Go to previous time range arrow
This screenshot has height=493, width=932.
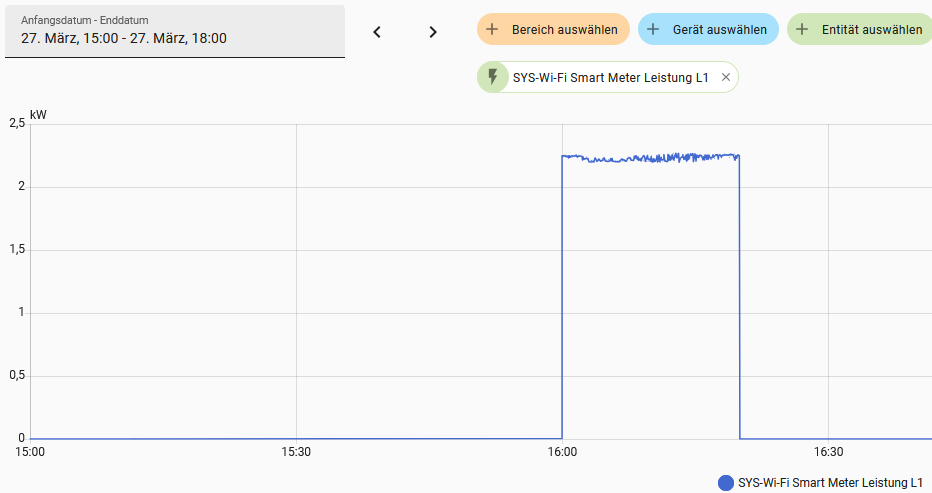377,32
